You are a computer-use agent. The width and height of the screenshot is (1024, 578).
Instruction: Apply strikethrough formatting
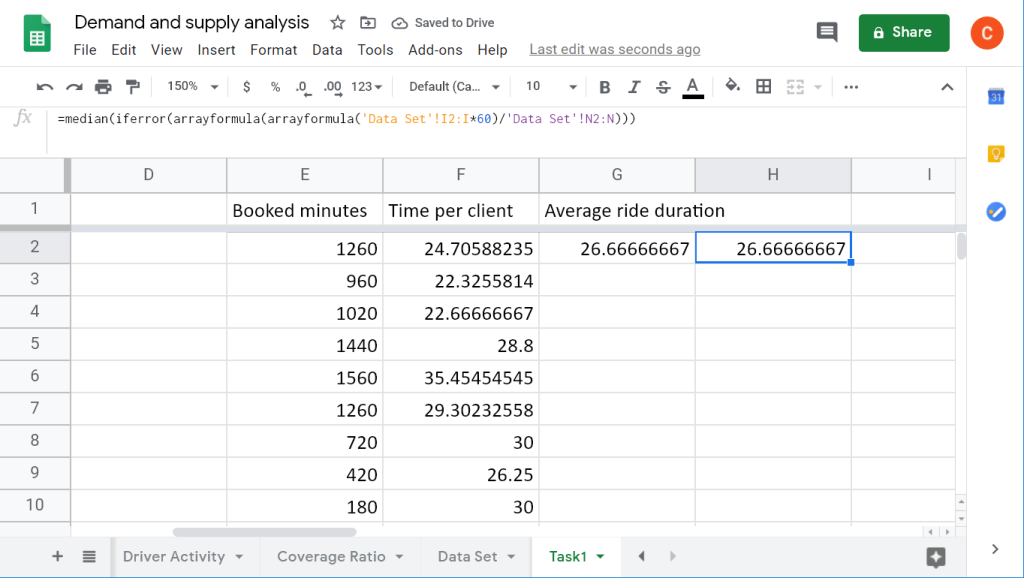pos(662,87)
